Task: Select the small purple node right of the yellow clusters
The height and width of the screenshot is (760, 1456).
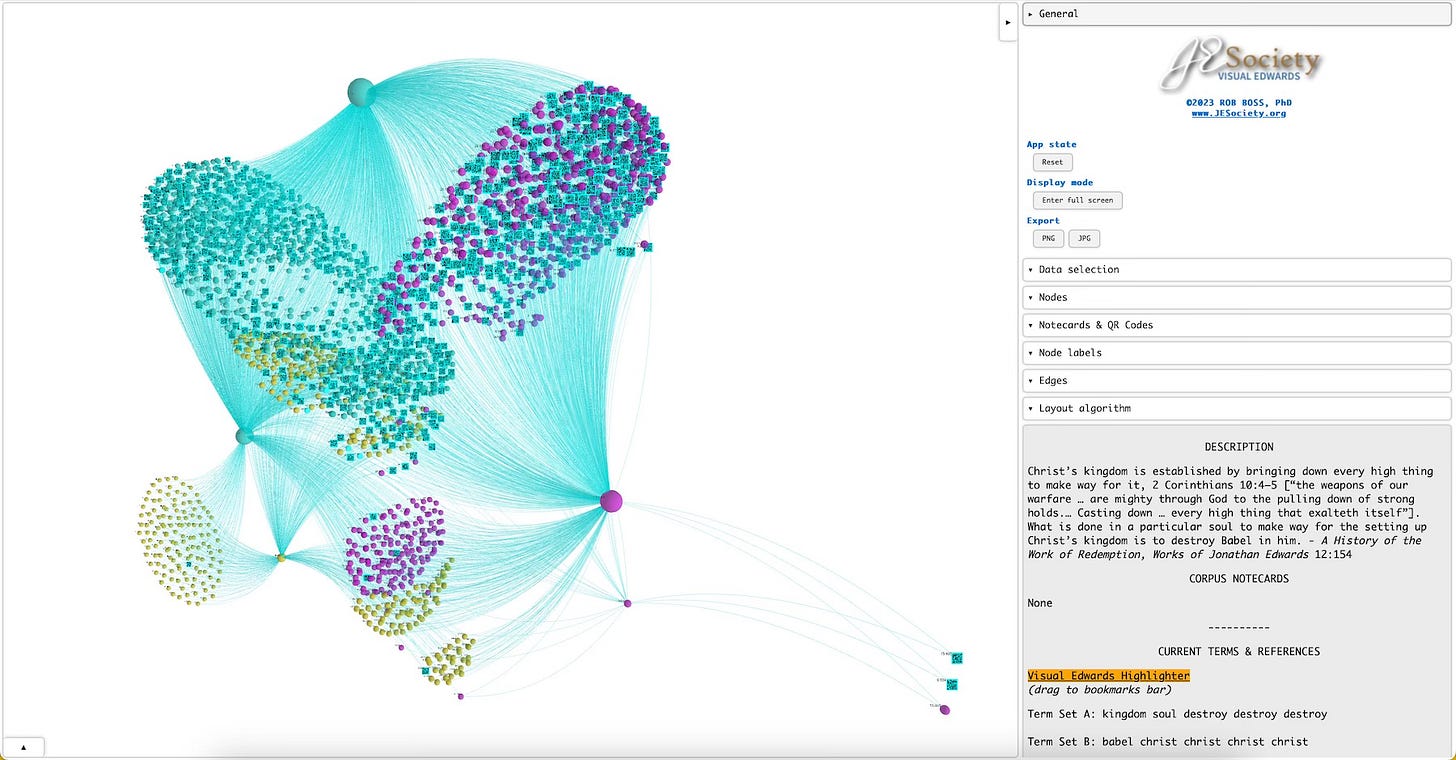Action: [627, 603]
